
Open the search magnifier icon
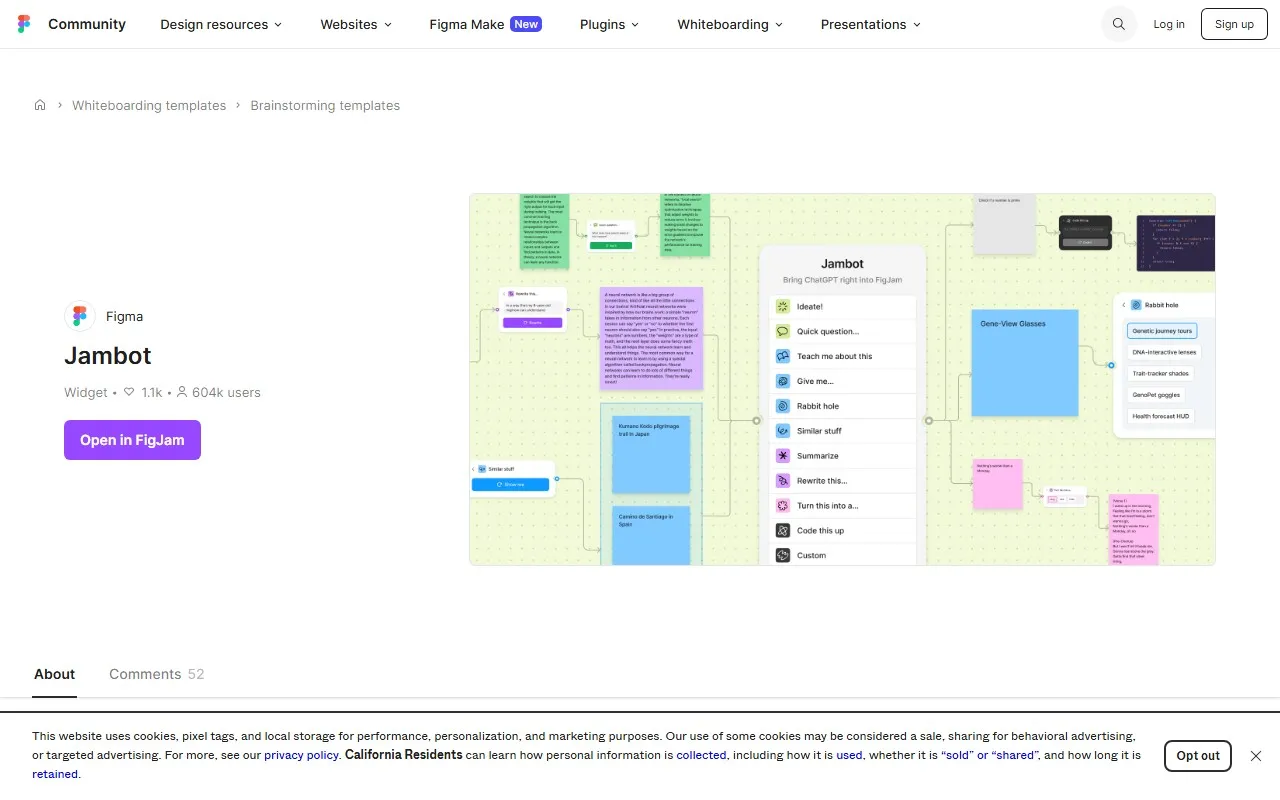pos(1119,24)
